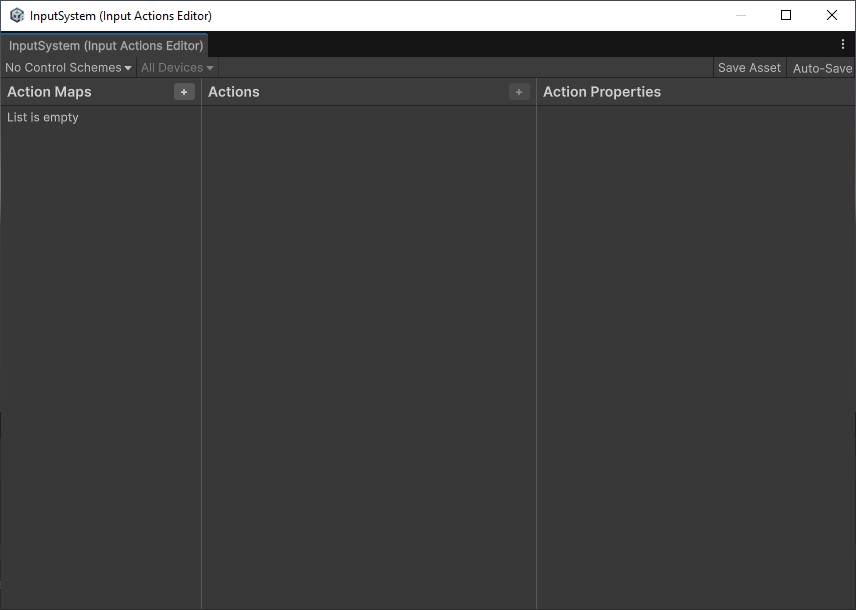Click the Action Properties panel header

click(602, 92)
